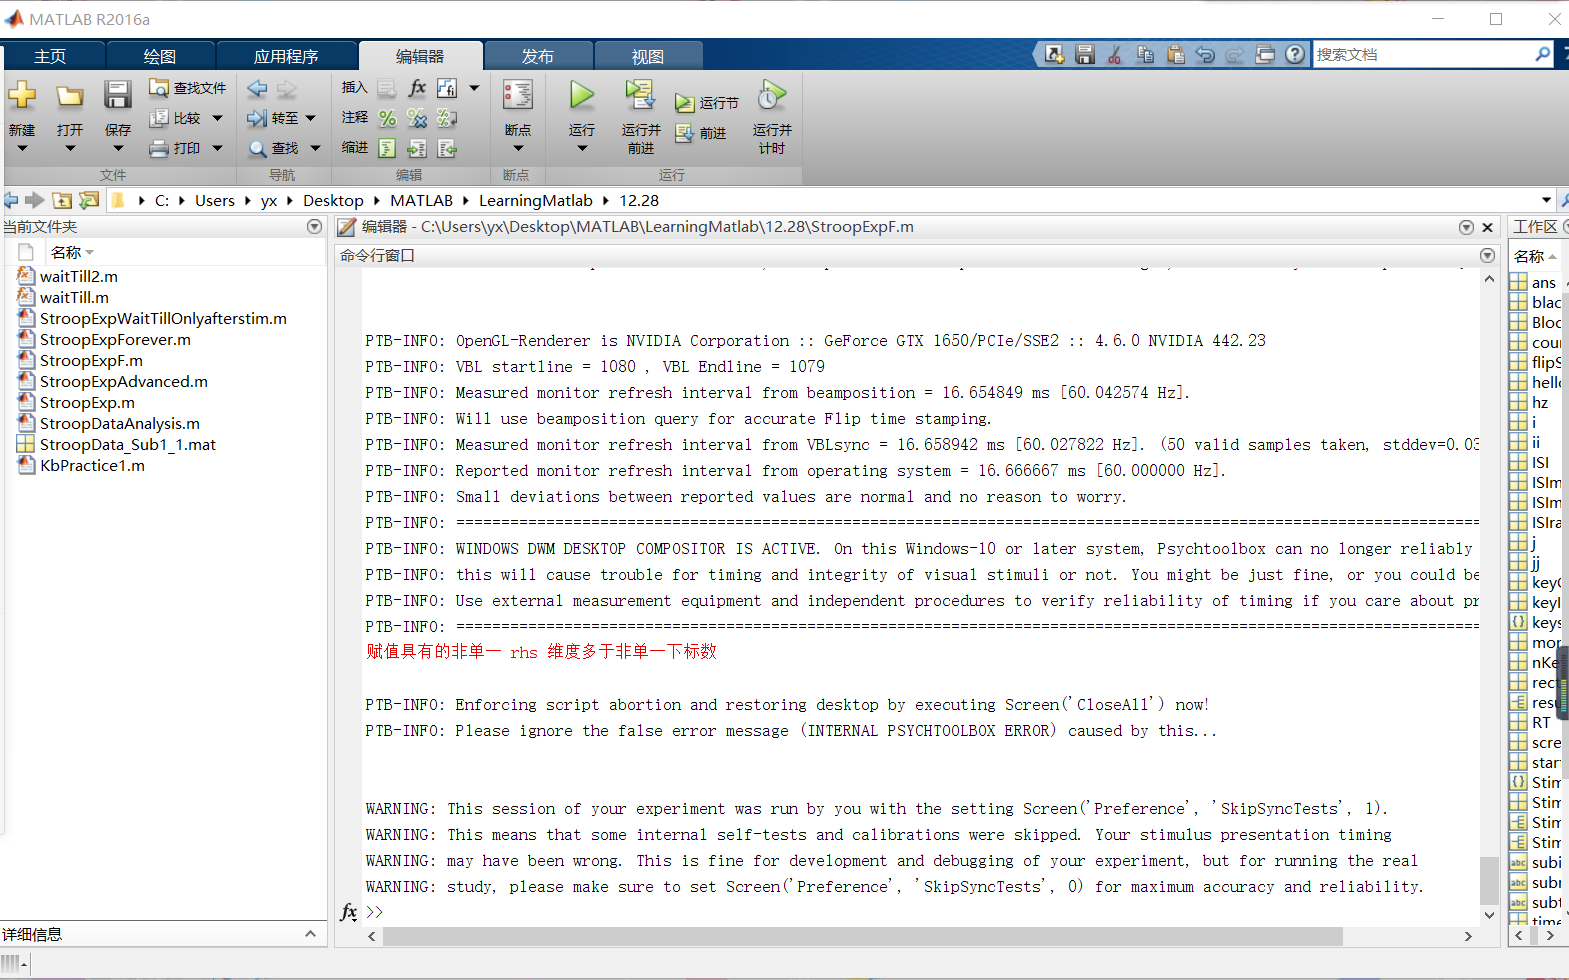Click the green % comment icon
The height and width of the screenshot is (980, 1569).
387,119
